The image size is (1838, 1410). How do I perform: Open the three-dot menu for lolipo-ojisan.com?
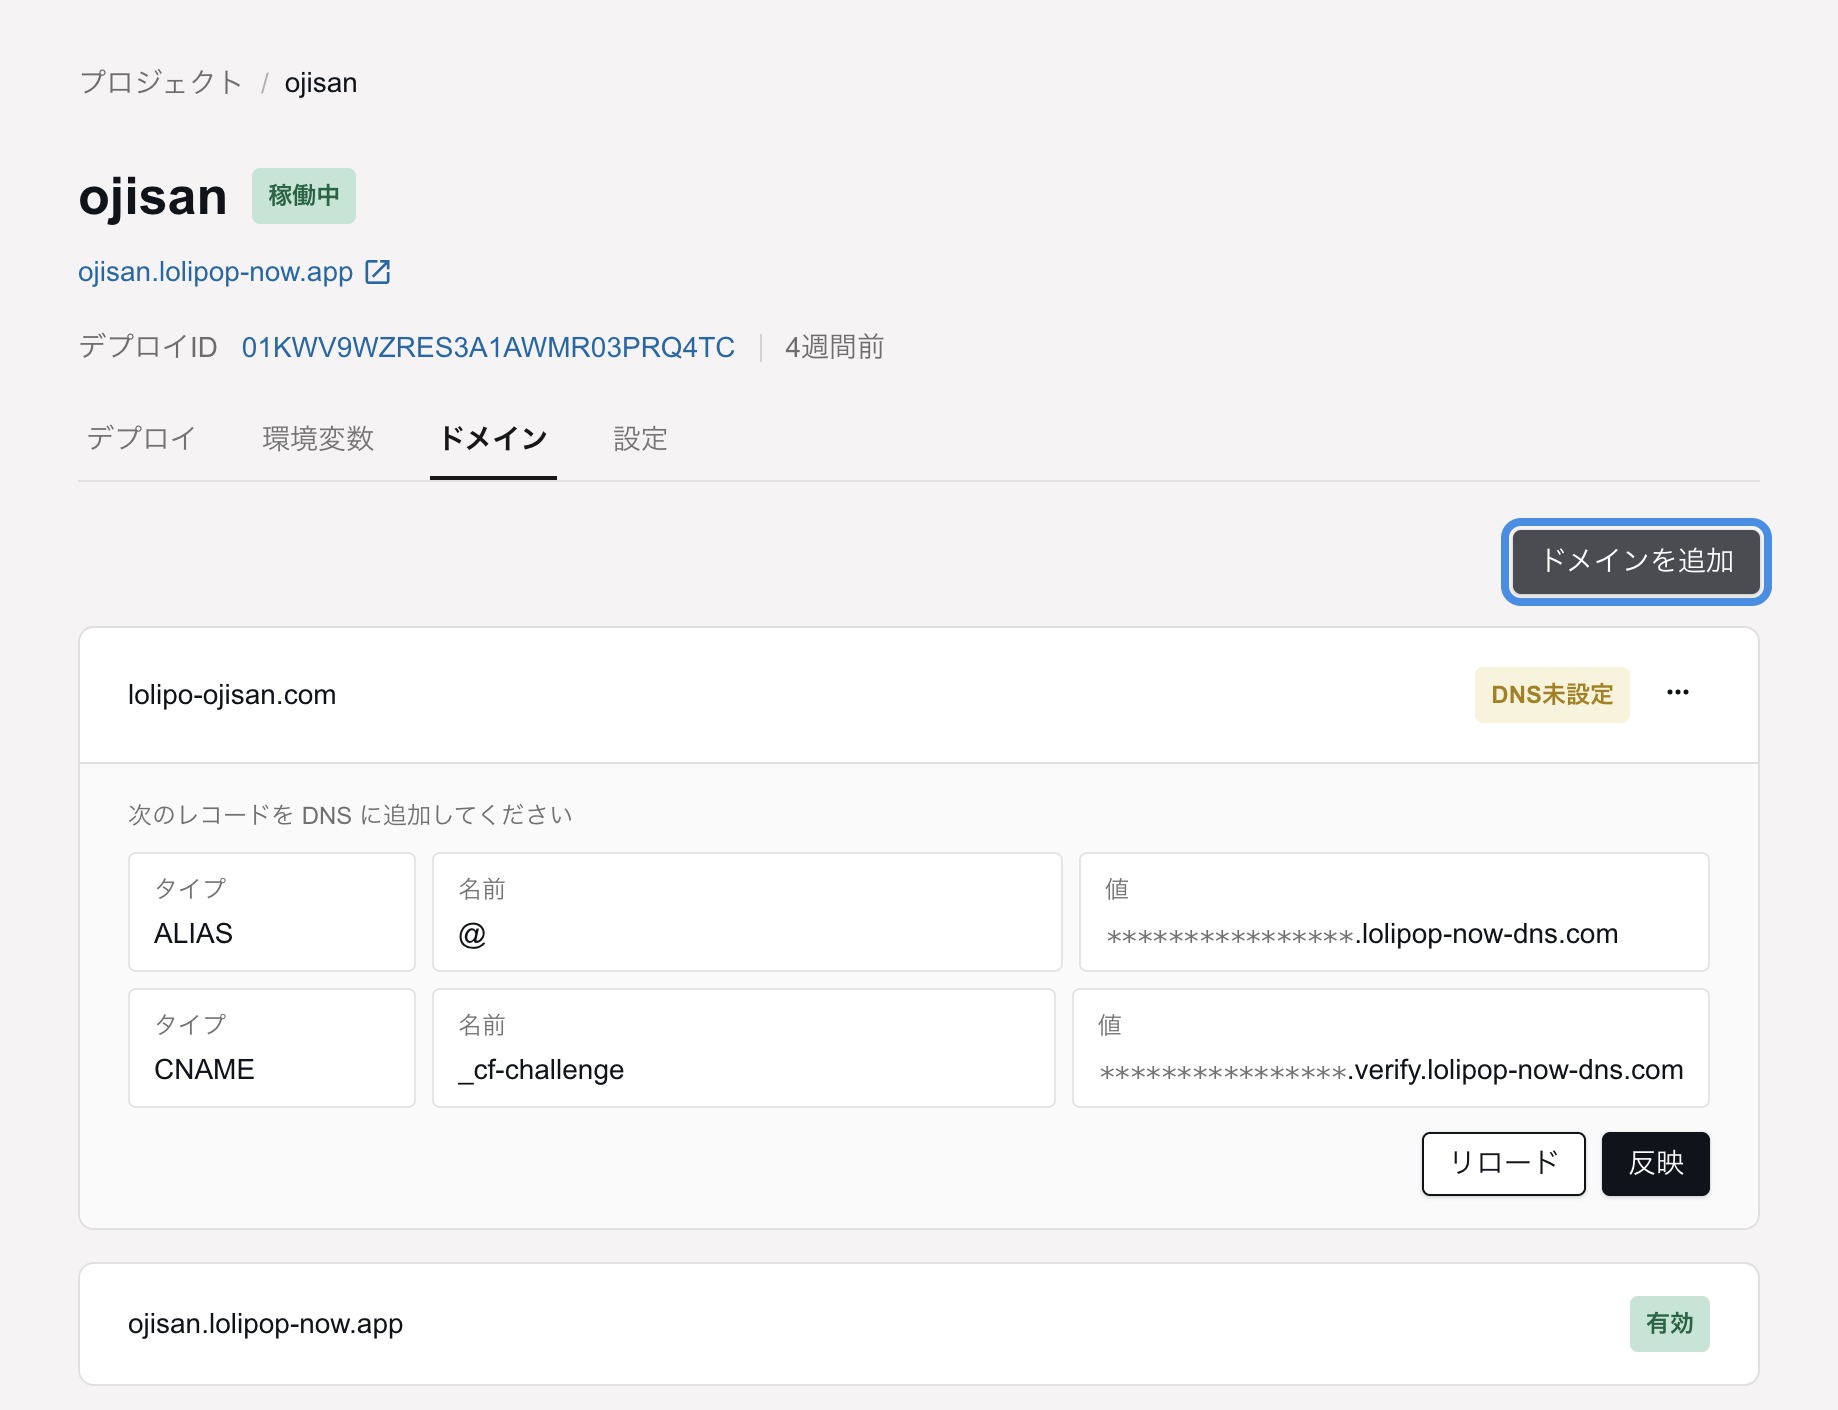click(x=1678, y=693)
